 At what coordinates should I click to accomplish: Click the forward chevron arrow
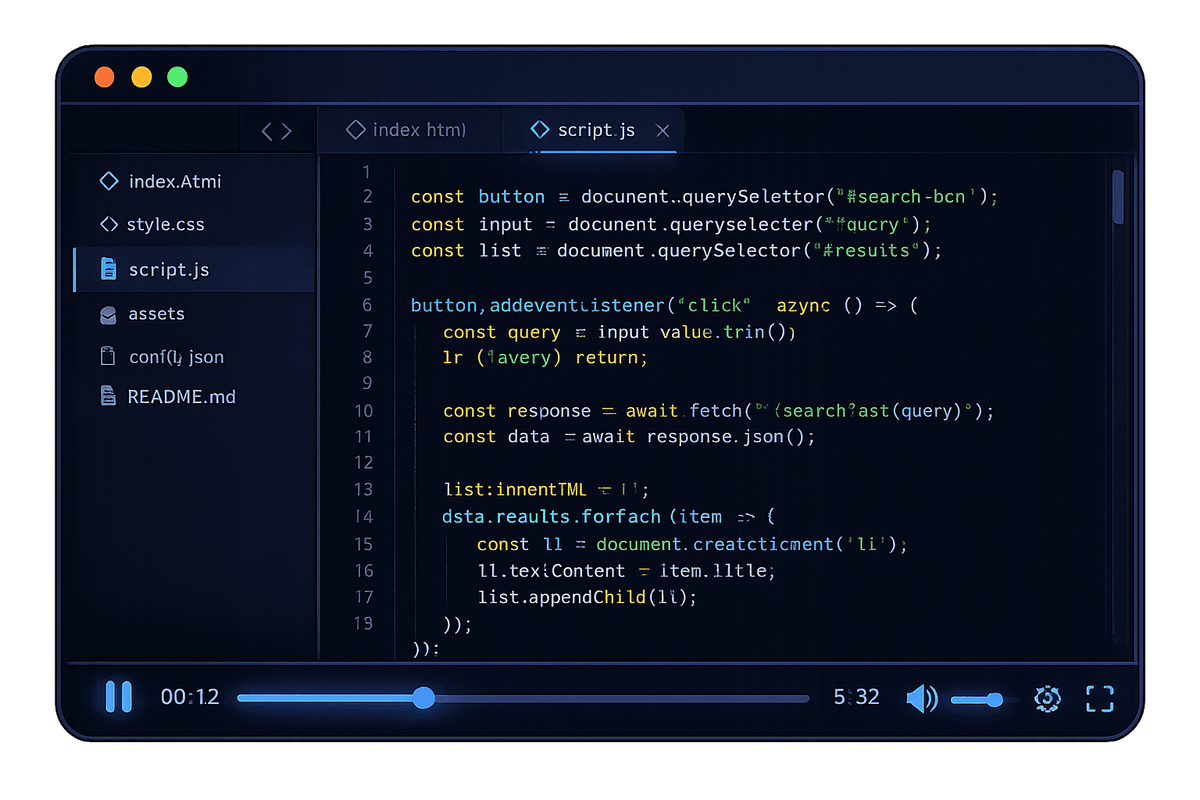coord(286,129)
